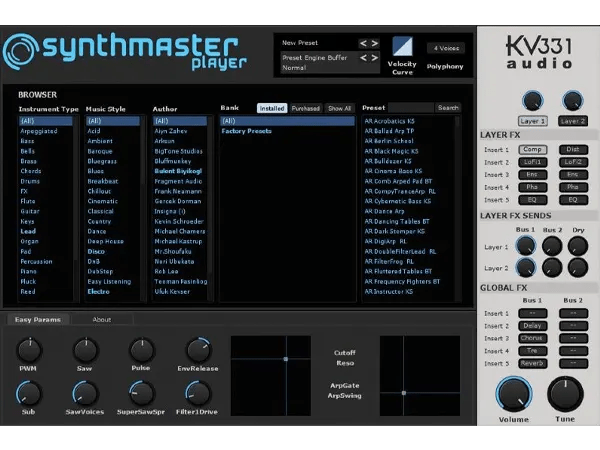Viewport: 600px width, 450px height.
Task: Open Global FX Bus 1 Reverb slot
Action: click(x=532, y=364)
